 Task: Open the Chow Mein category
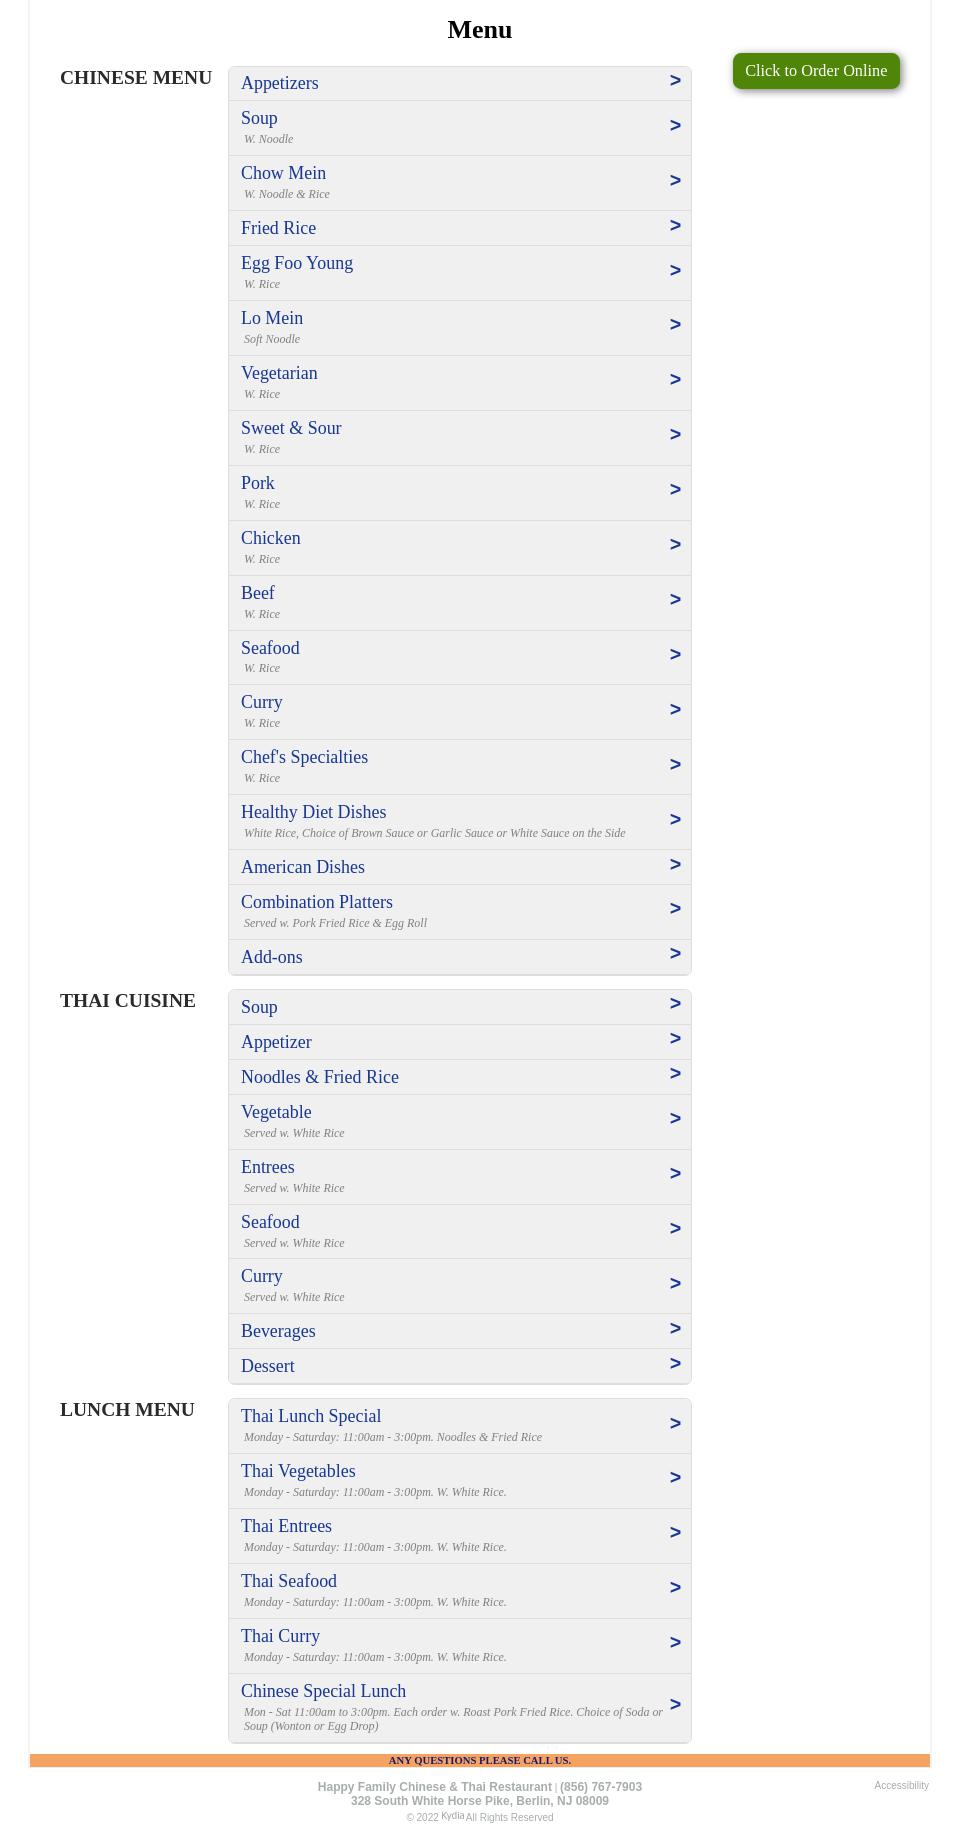point(283,173)
